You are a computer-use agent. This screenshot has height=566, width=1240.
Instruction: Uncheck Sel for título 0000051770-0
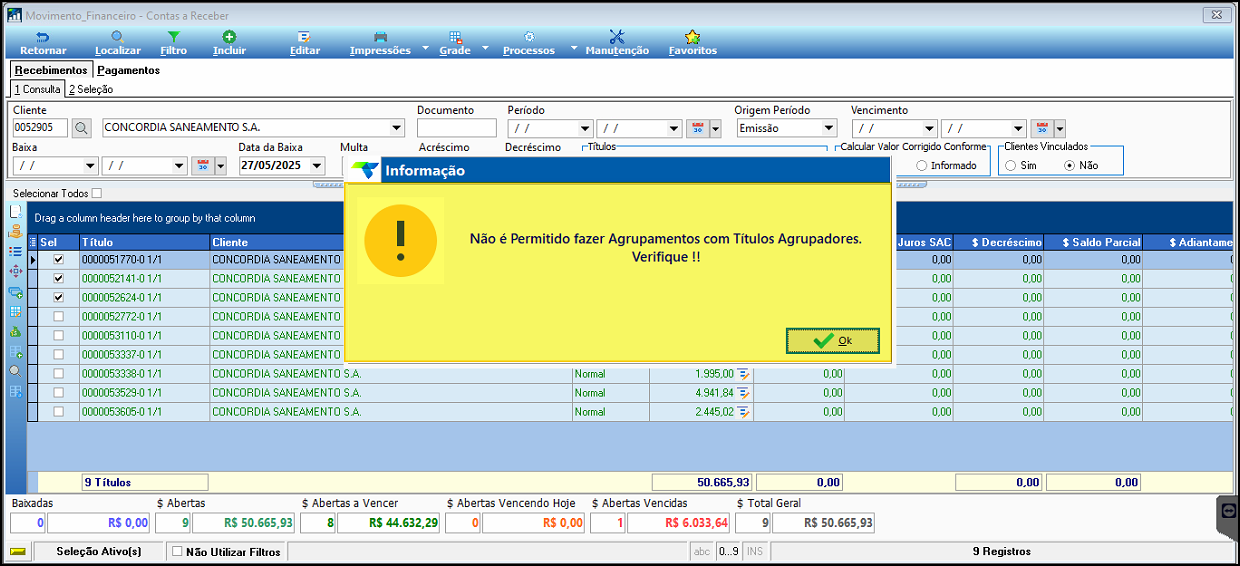[x=58, y=259]
